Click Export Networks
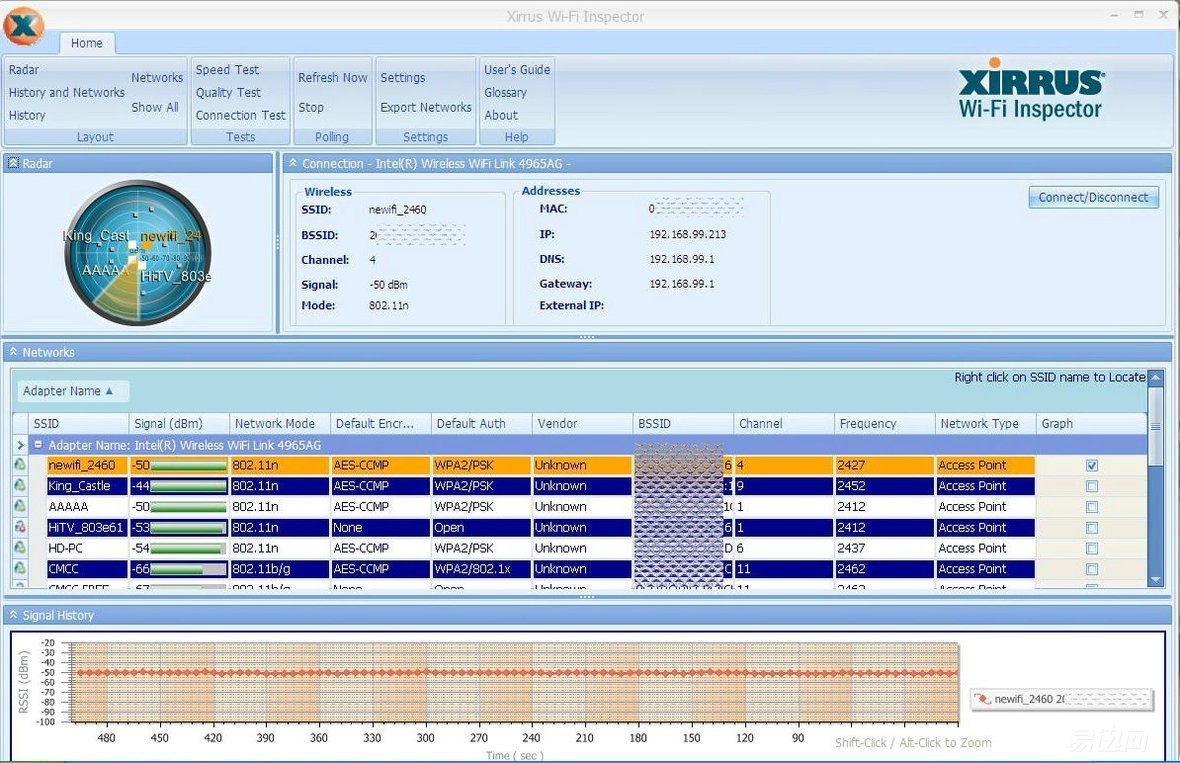 pyautogui.click(x=426, y=107)
